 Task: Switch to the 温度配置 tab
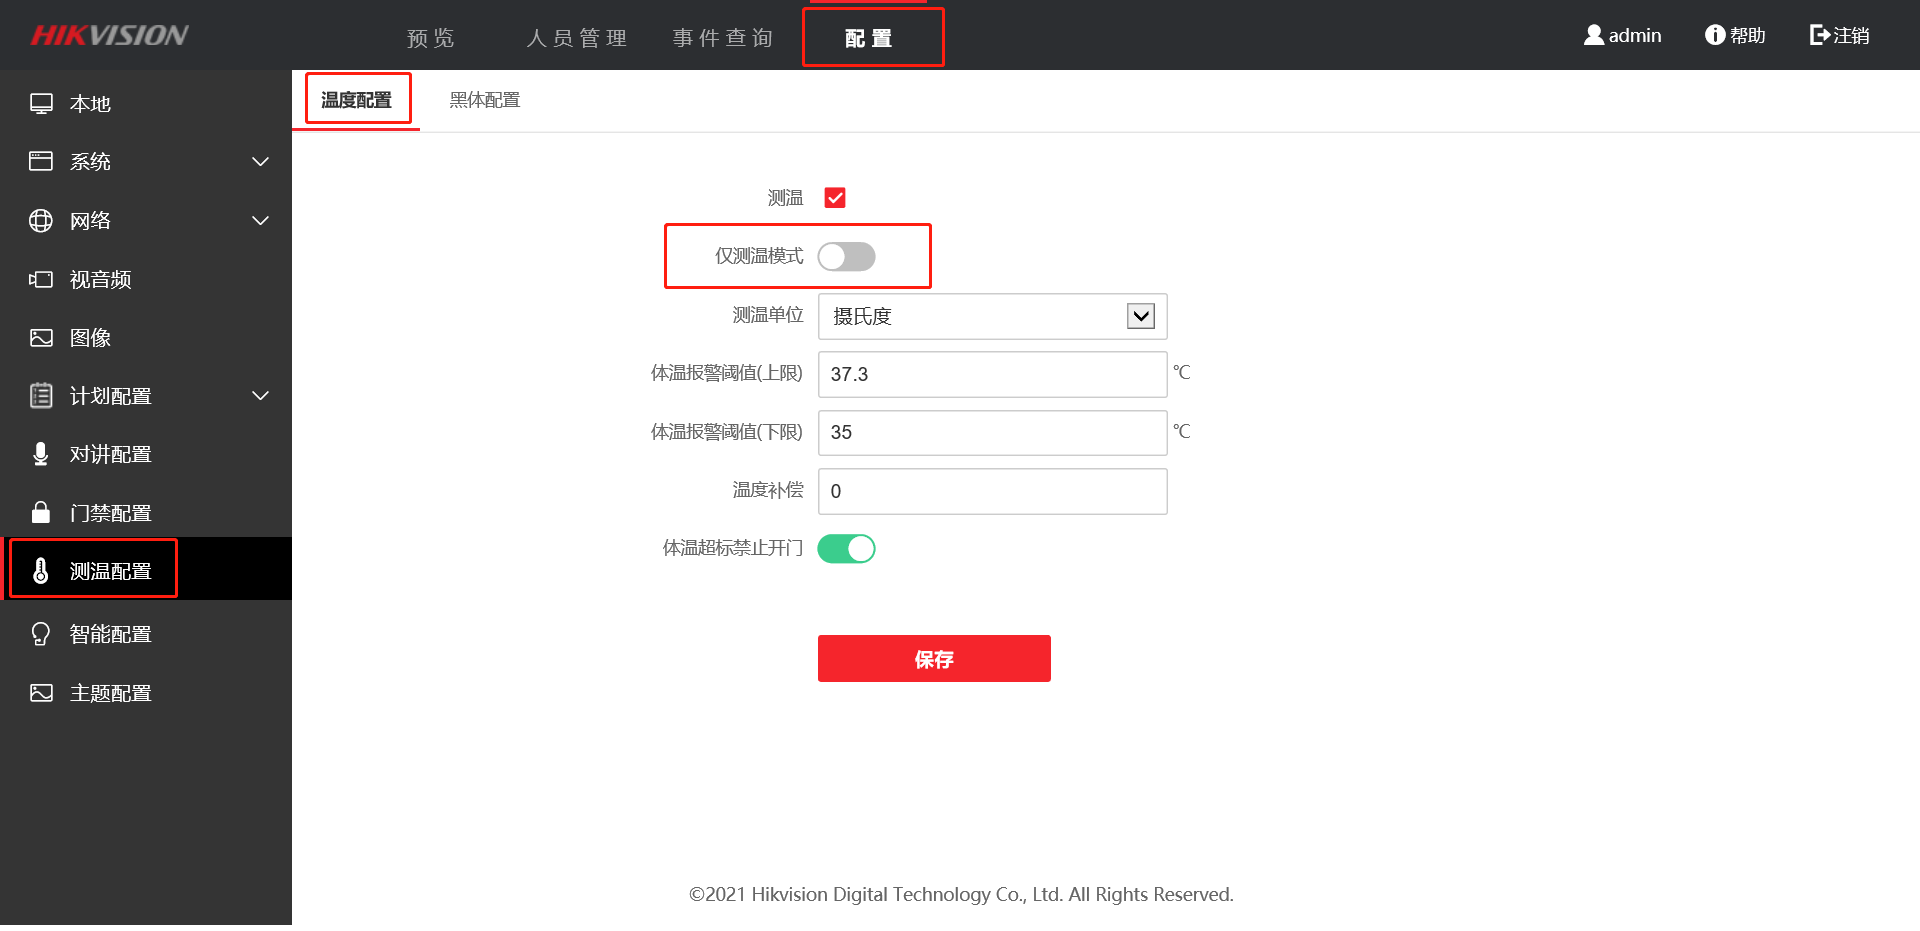click(x=356, y=100)
